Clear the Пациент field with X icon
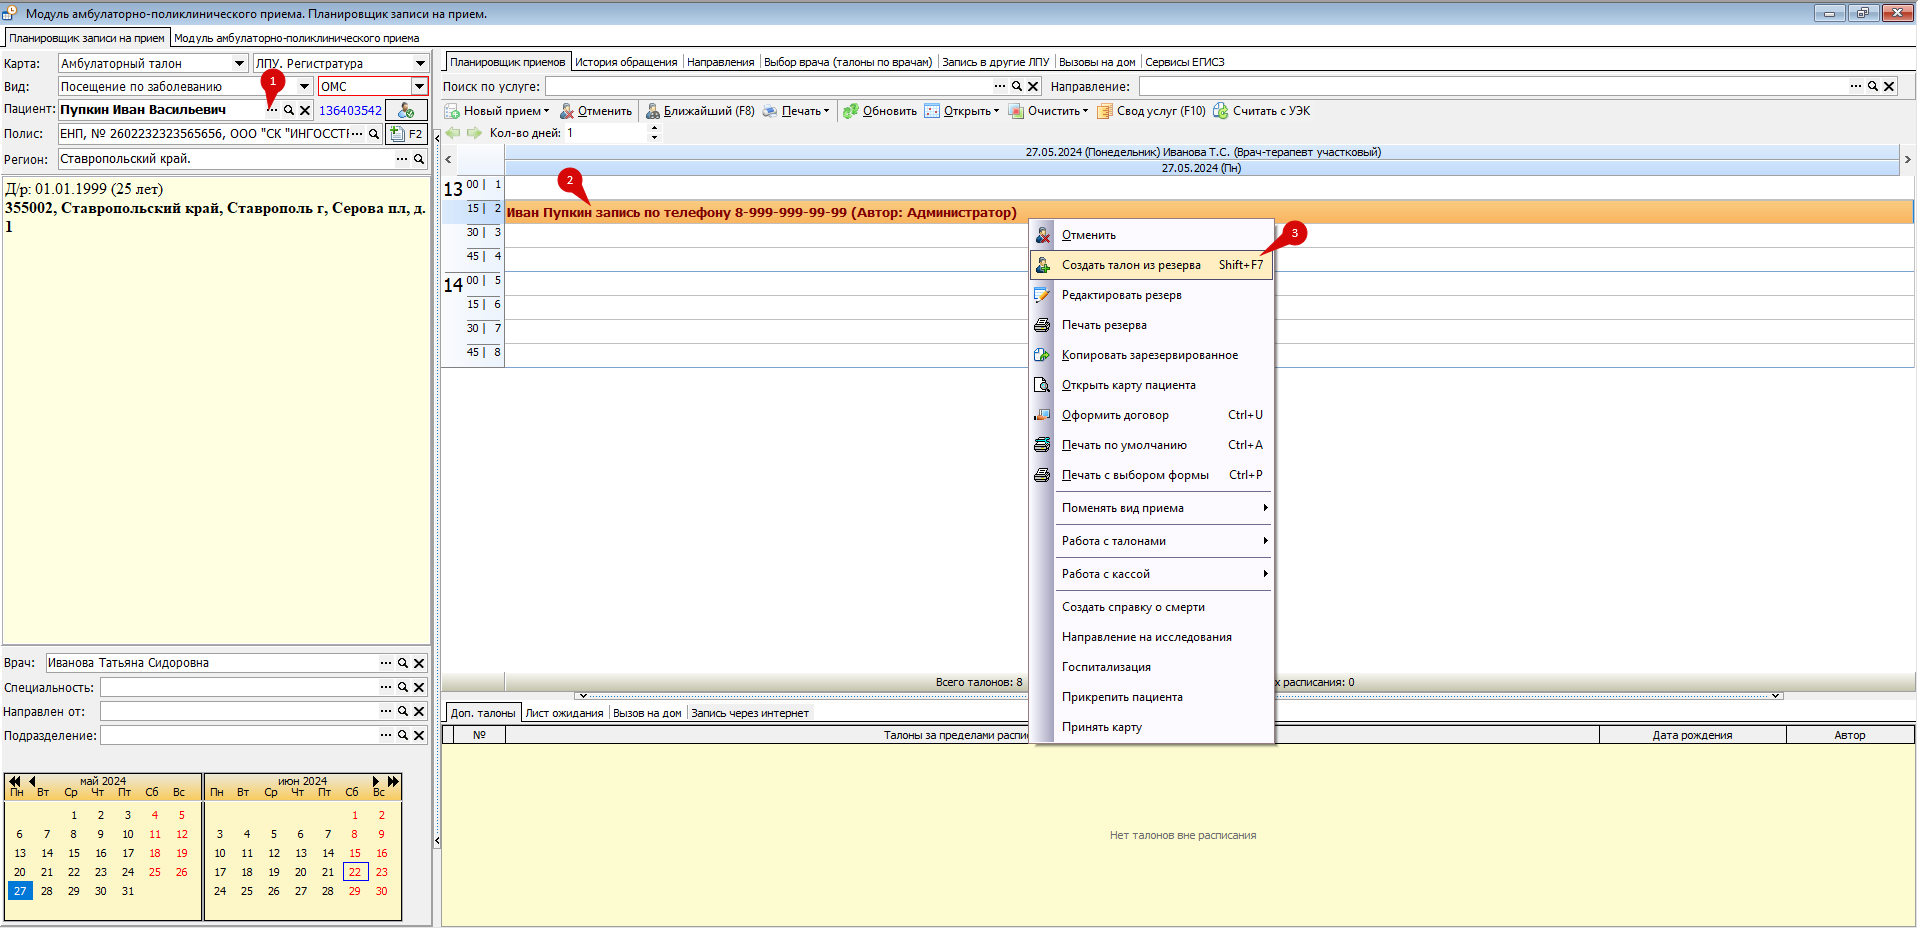 tap(305, 111)
